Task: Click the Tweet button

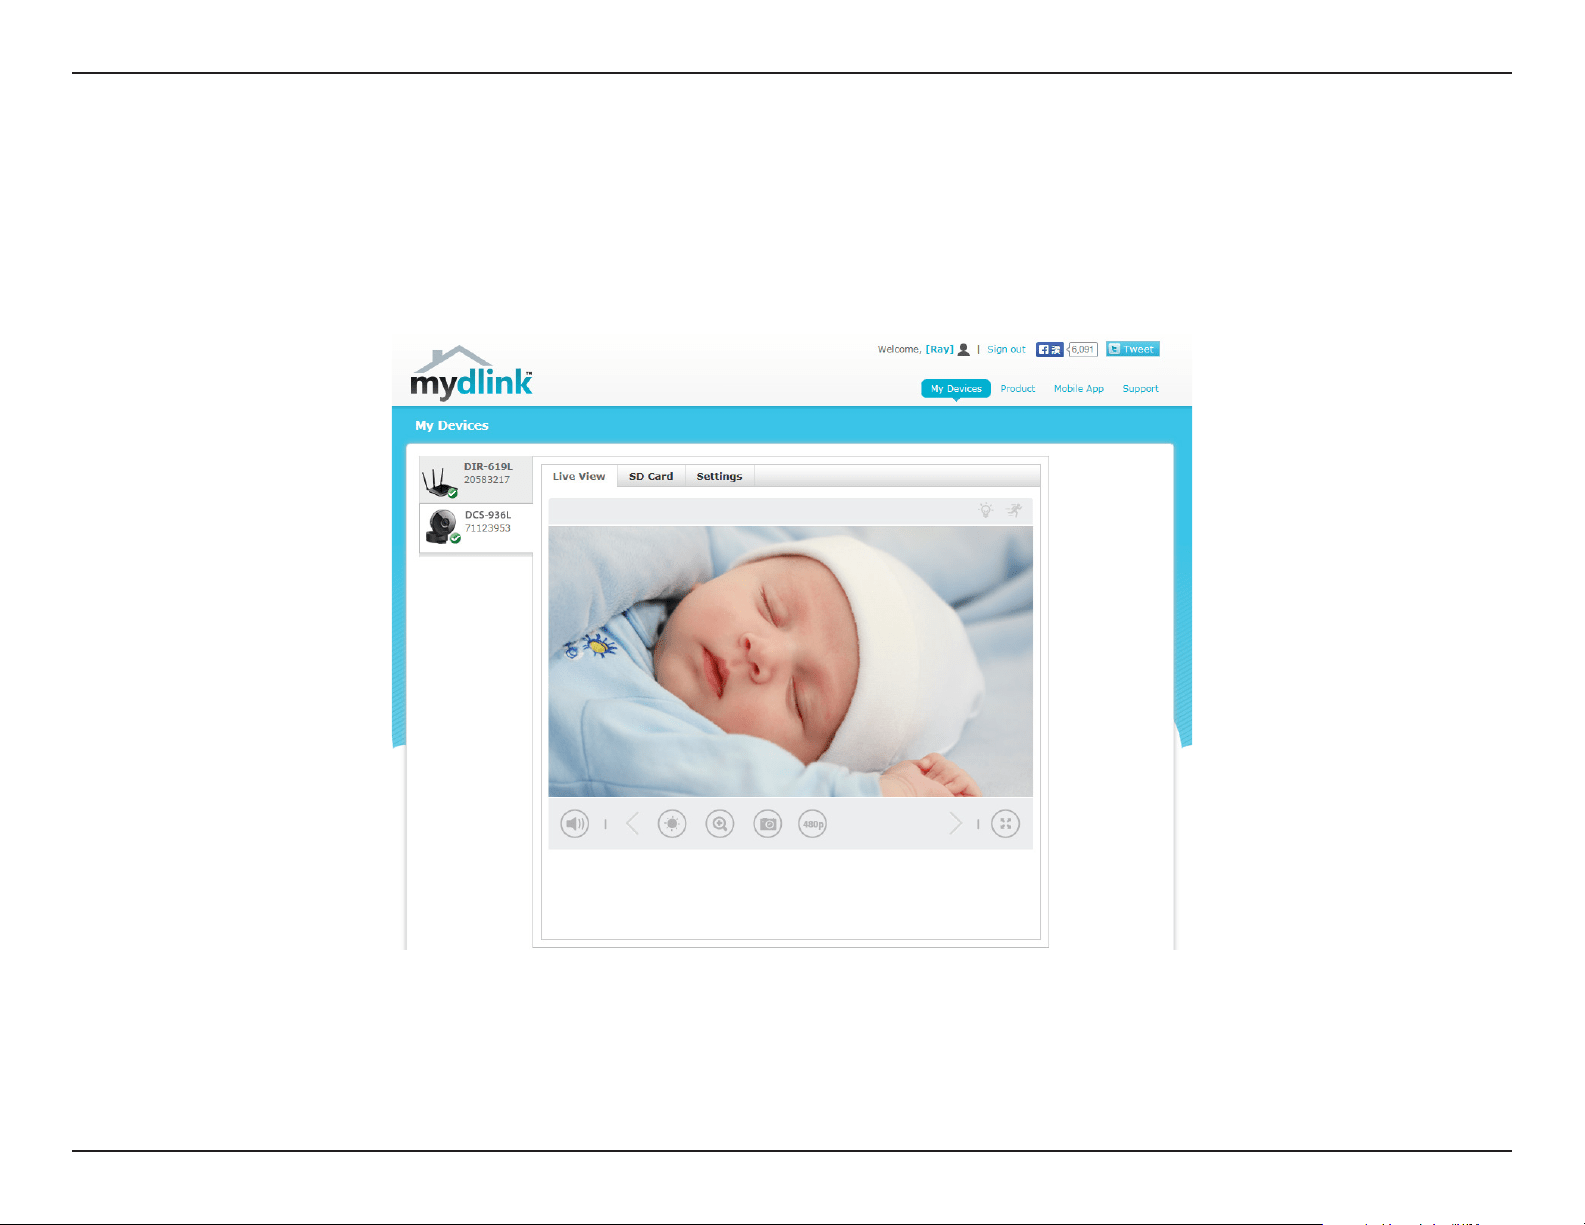Action: (1133, 349)
